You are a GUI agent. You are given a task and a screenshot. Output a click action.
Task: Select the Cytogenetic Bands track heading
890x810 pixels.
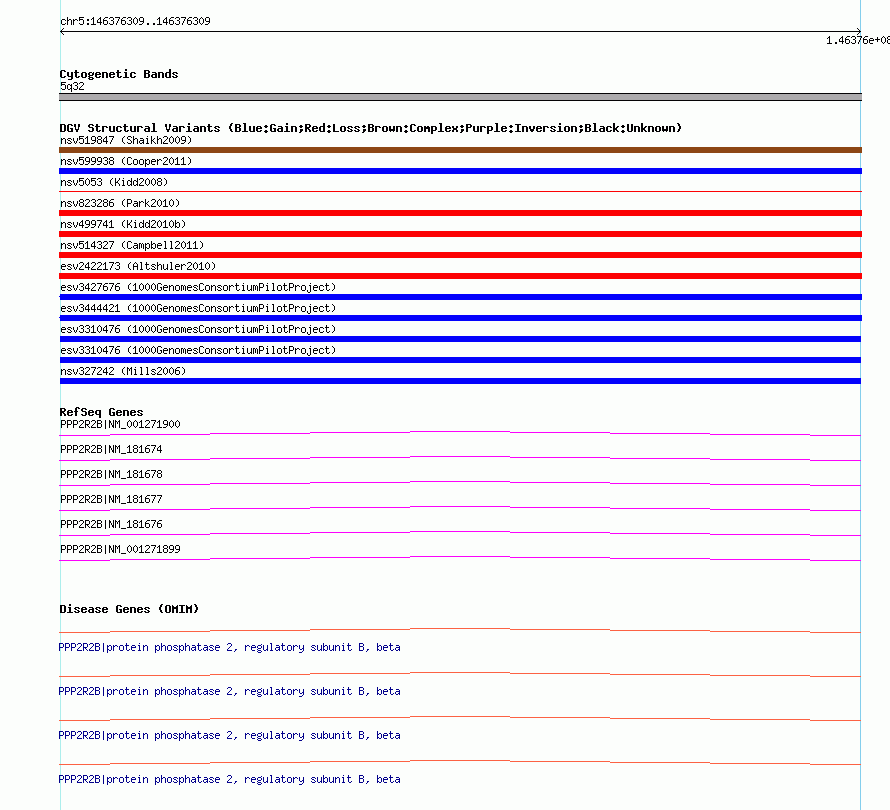tap(119, 74)
